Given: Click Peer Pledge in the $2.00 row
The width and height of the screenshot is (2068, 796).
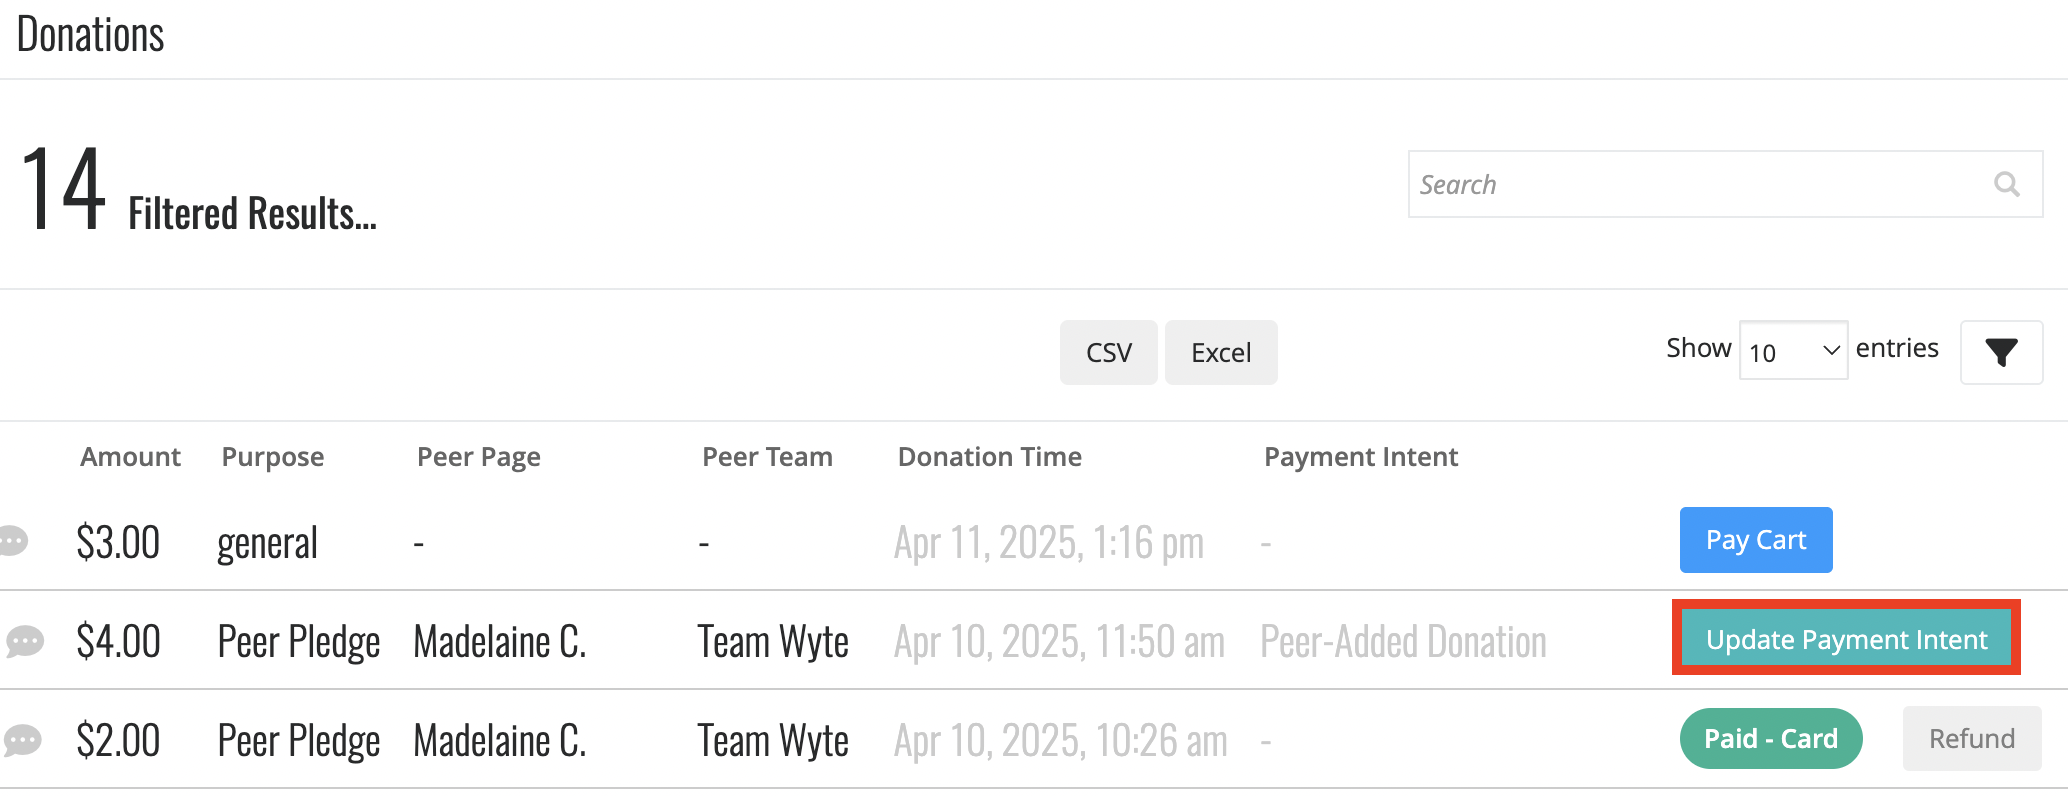Looking at the screenshot, I should coord(299,741).
